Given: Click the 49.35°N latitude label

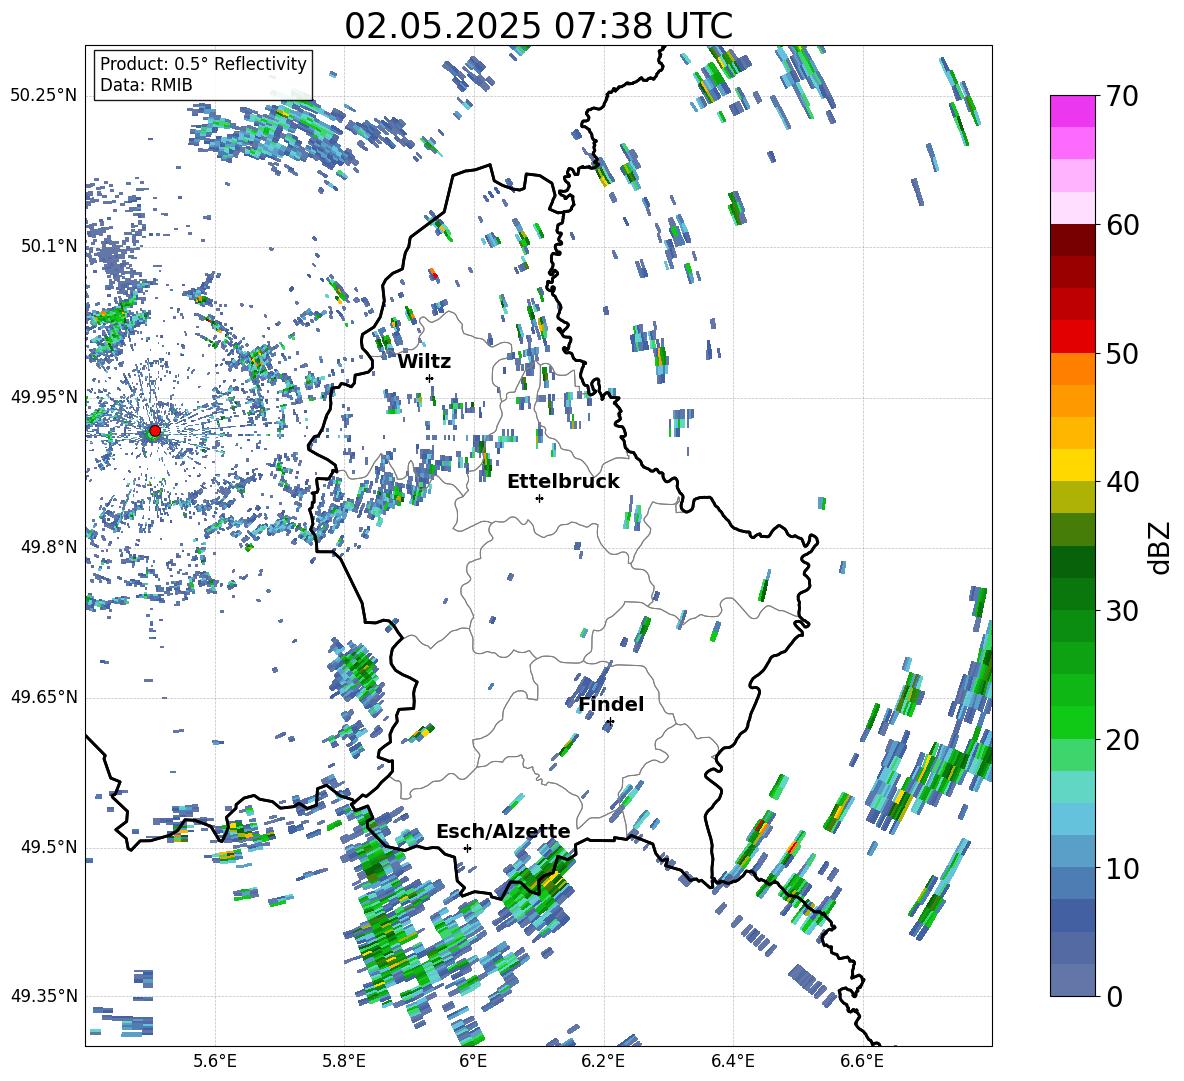Looking at the screenshot, I should (x=44, y=996).
